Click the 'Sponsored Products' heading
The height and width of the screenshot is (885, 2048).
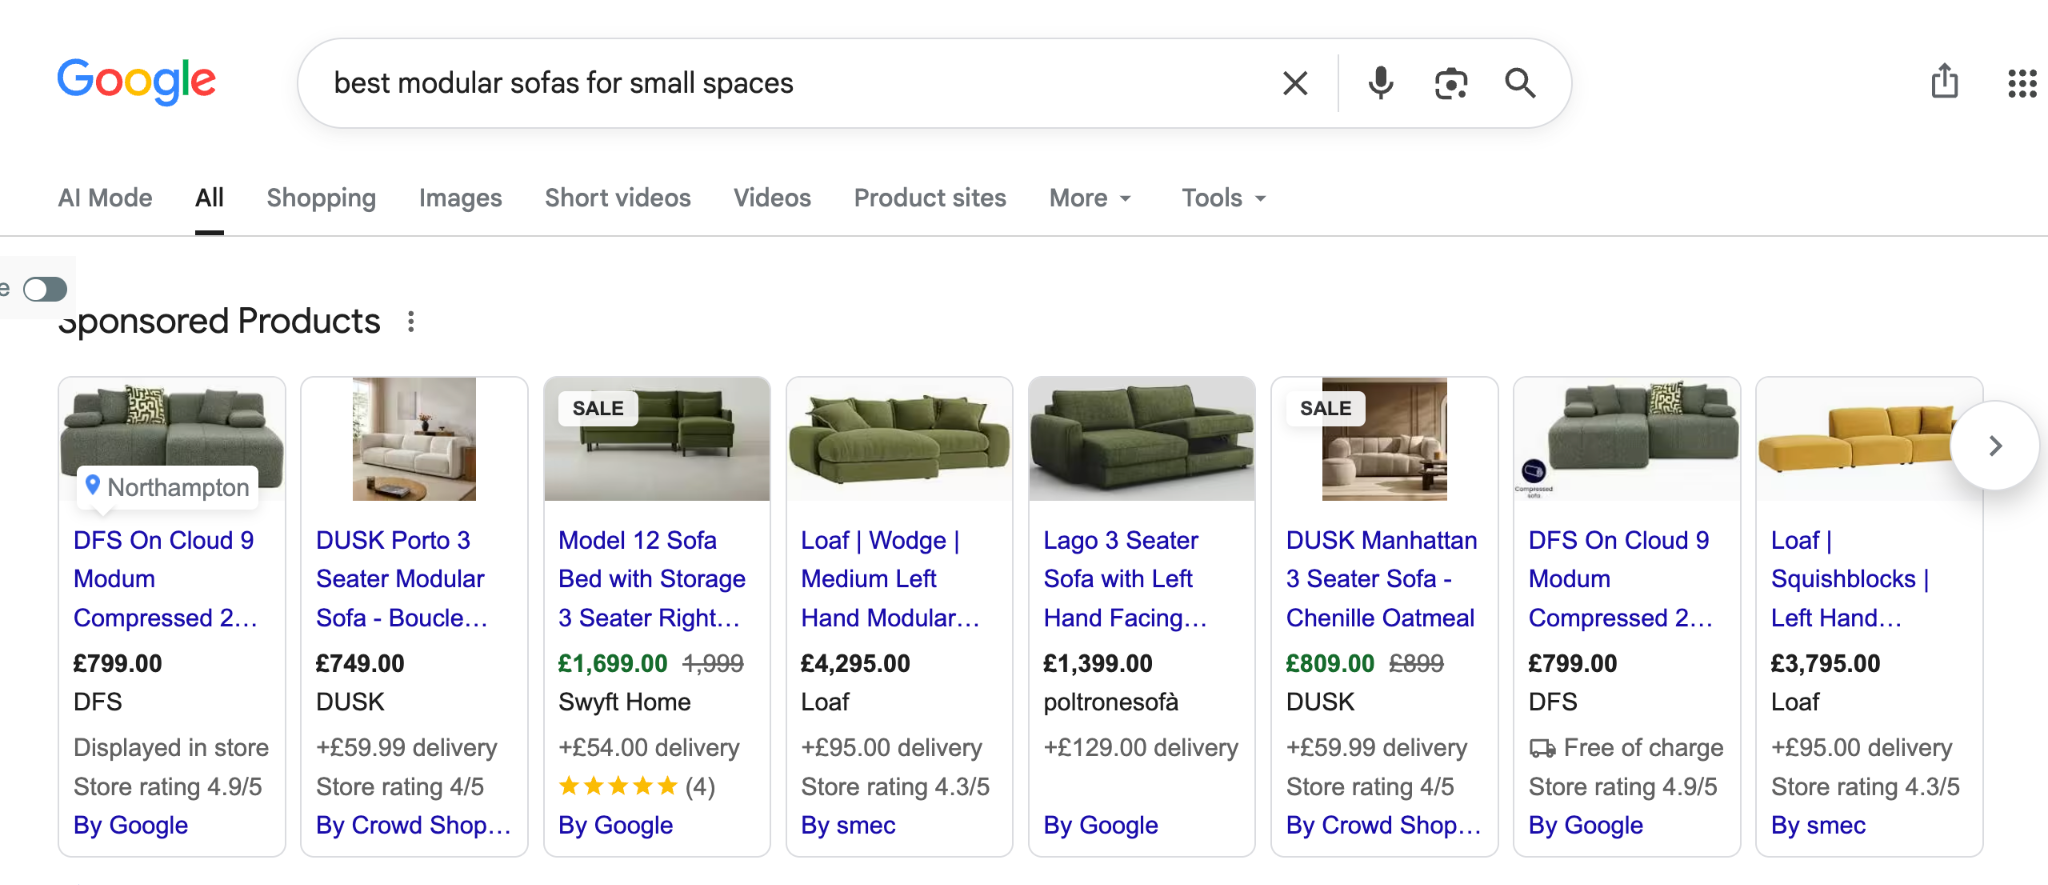219,321
